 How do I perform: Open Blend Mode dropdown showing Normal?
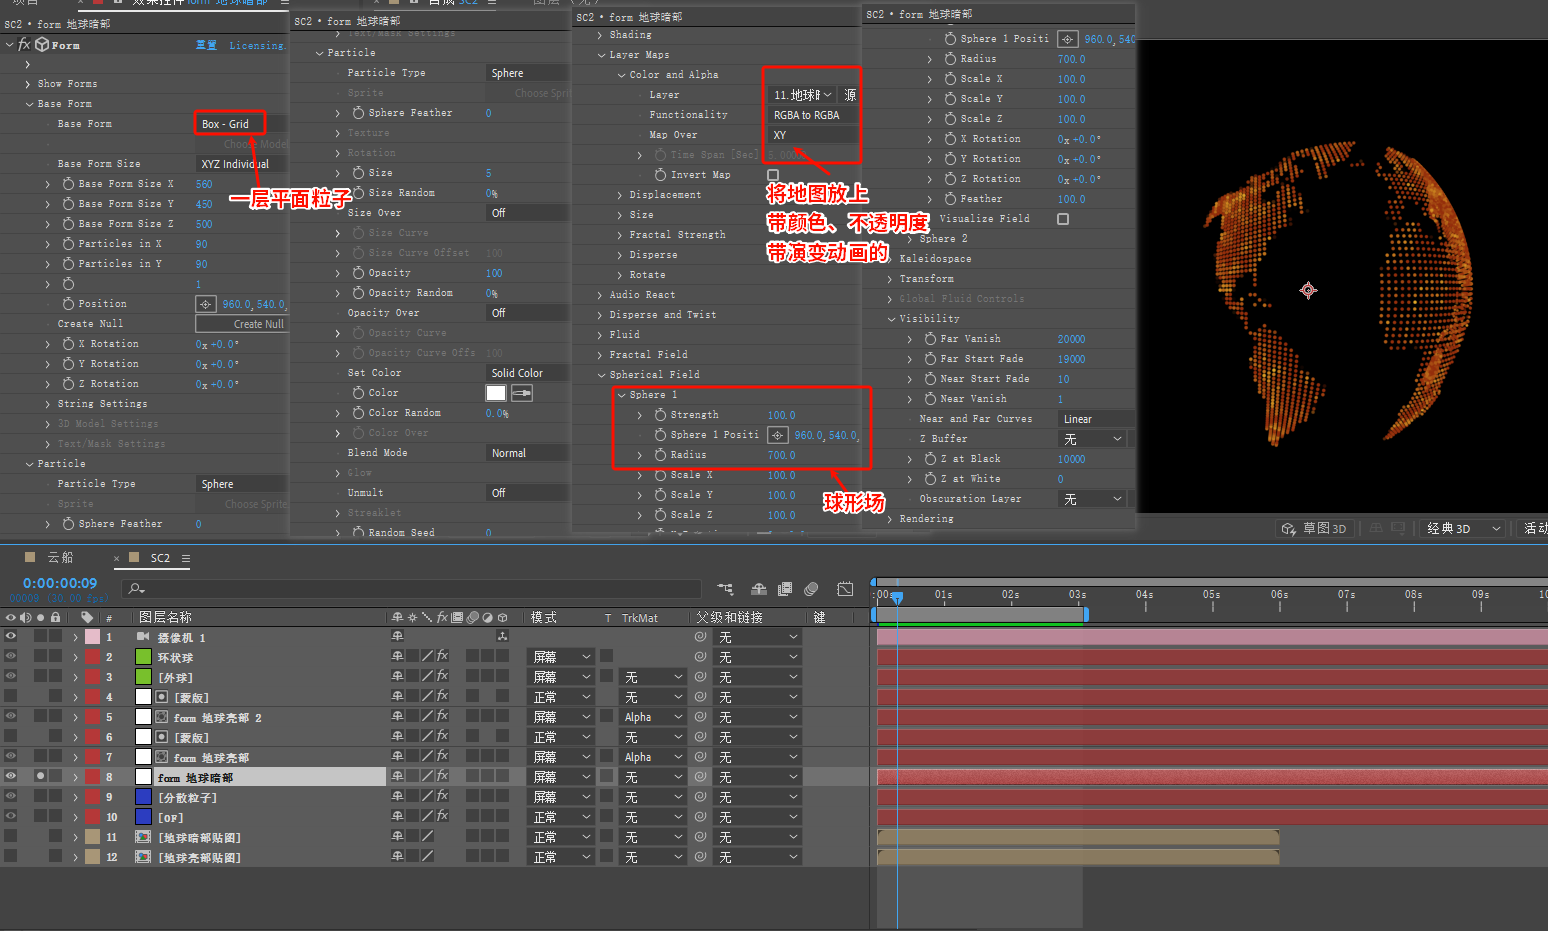(527, 453)
